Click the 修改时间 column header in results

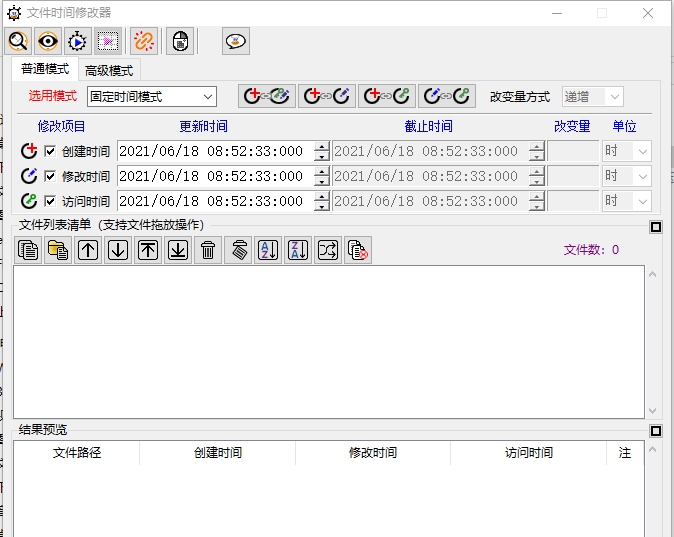(x=373, y=453)
